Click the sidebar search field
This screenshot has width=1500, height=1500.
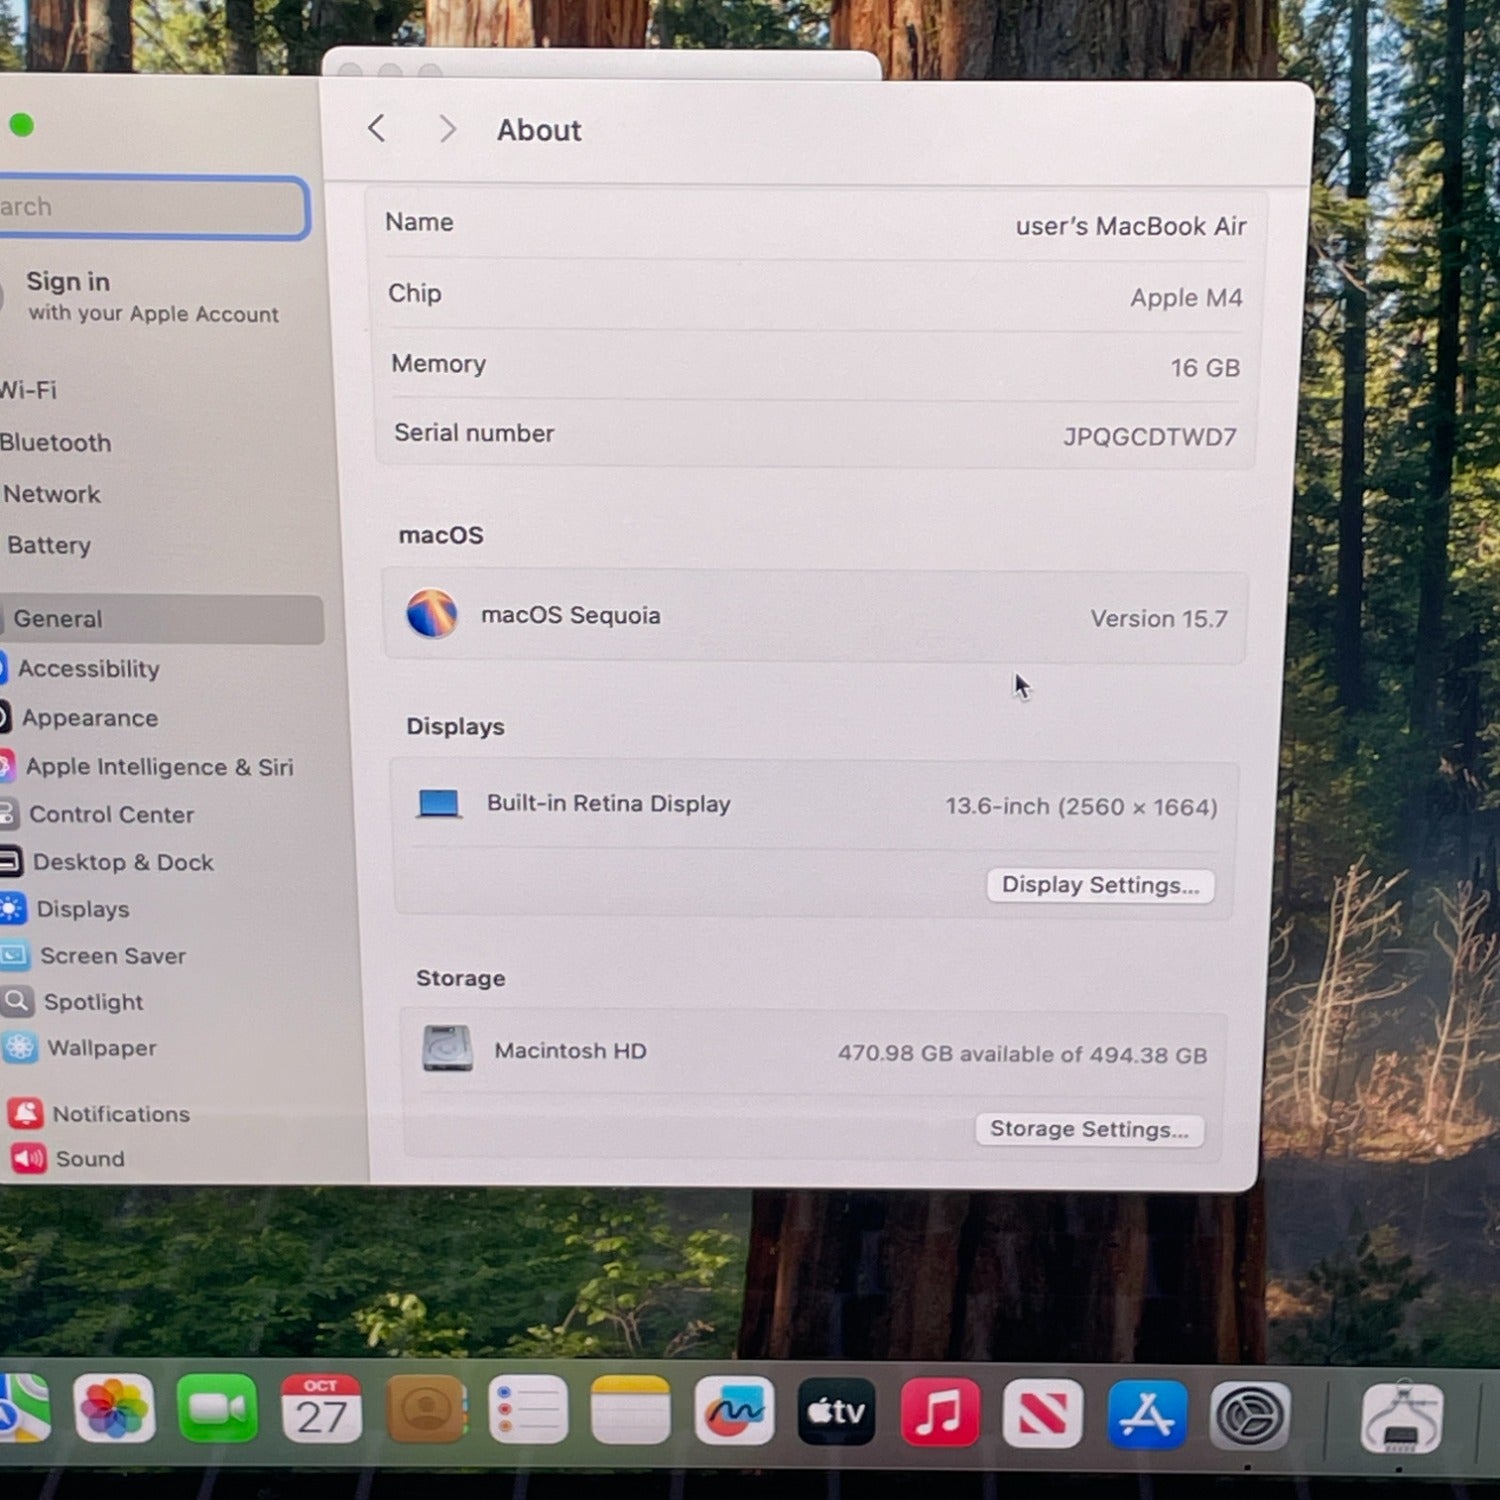[150, 207]
